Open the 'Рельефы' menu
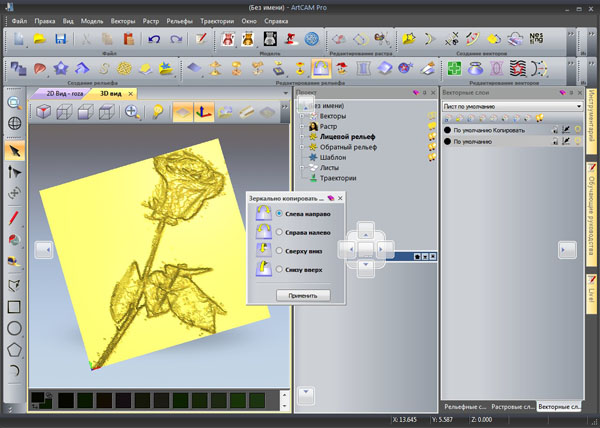This screenshot has height=428, width=600. [179, 21]
